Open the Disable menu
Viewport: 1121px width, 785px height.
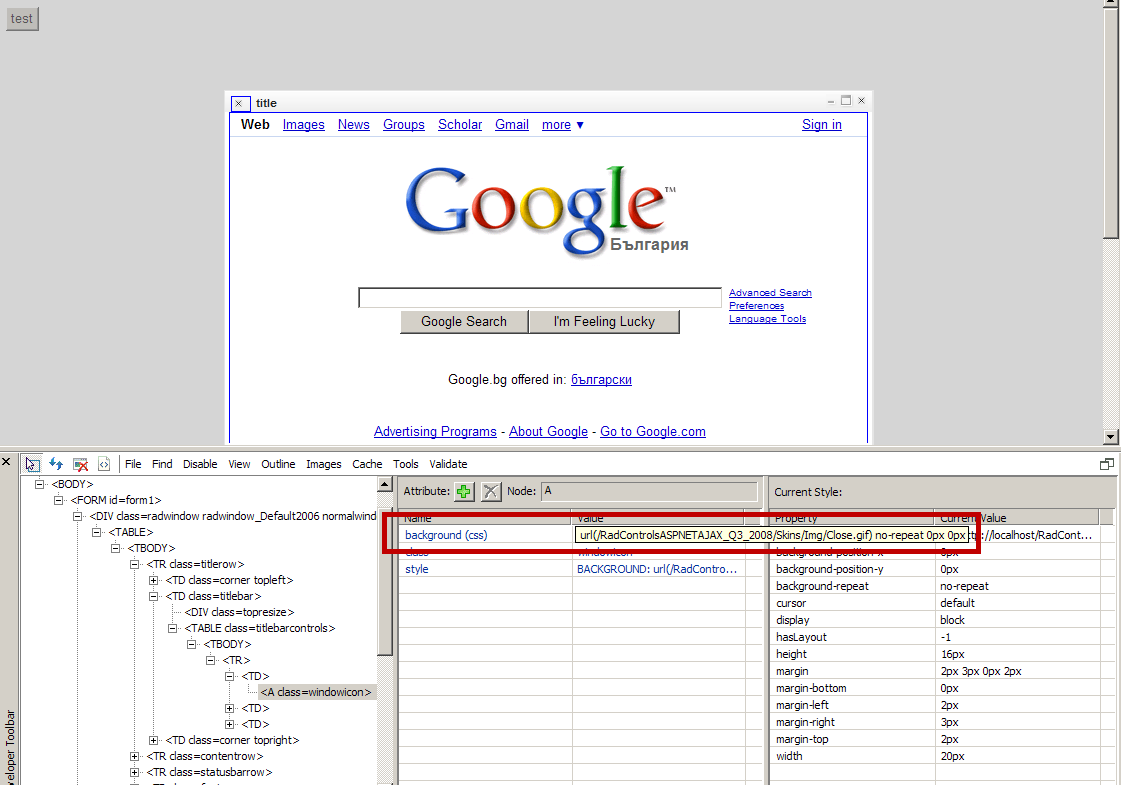click(199, 464)
